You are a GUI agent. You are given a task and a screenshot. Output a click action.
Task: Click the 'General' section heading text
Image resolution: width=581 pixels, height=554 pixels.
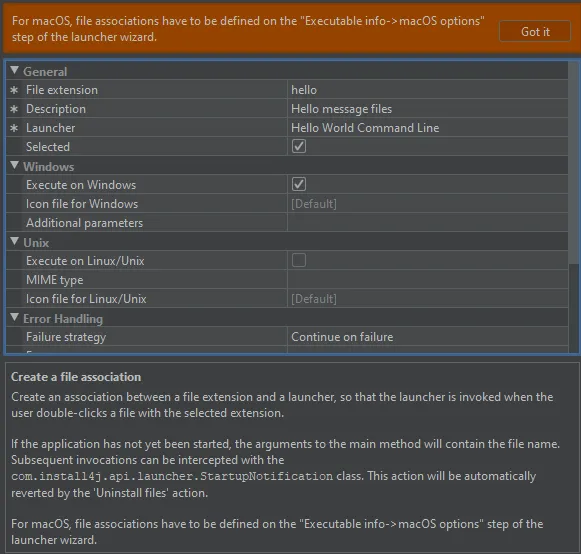point(45,72)
